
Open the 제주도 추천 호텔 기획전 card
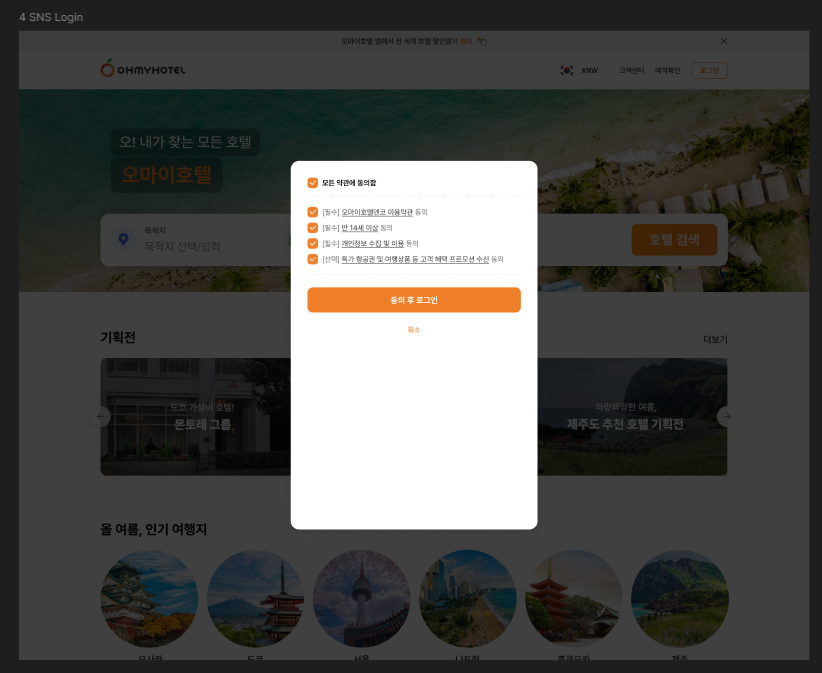tap(632, 417)
